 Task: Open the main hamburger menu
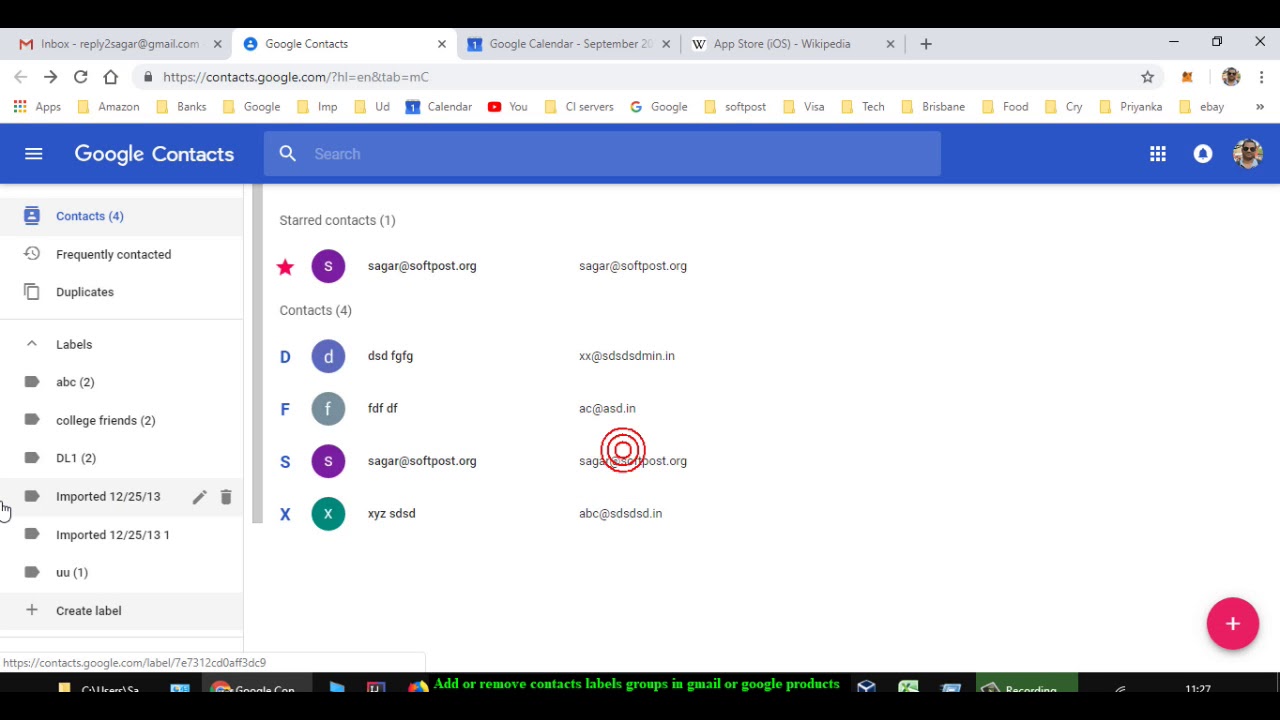[x=34, y=154]
